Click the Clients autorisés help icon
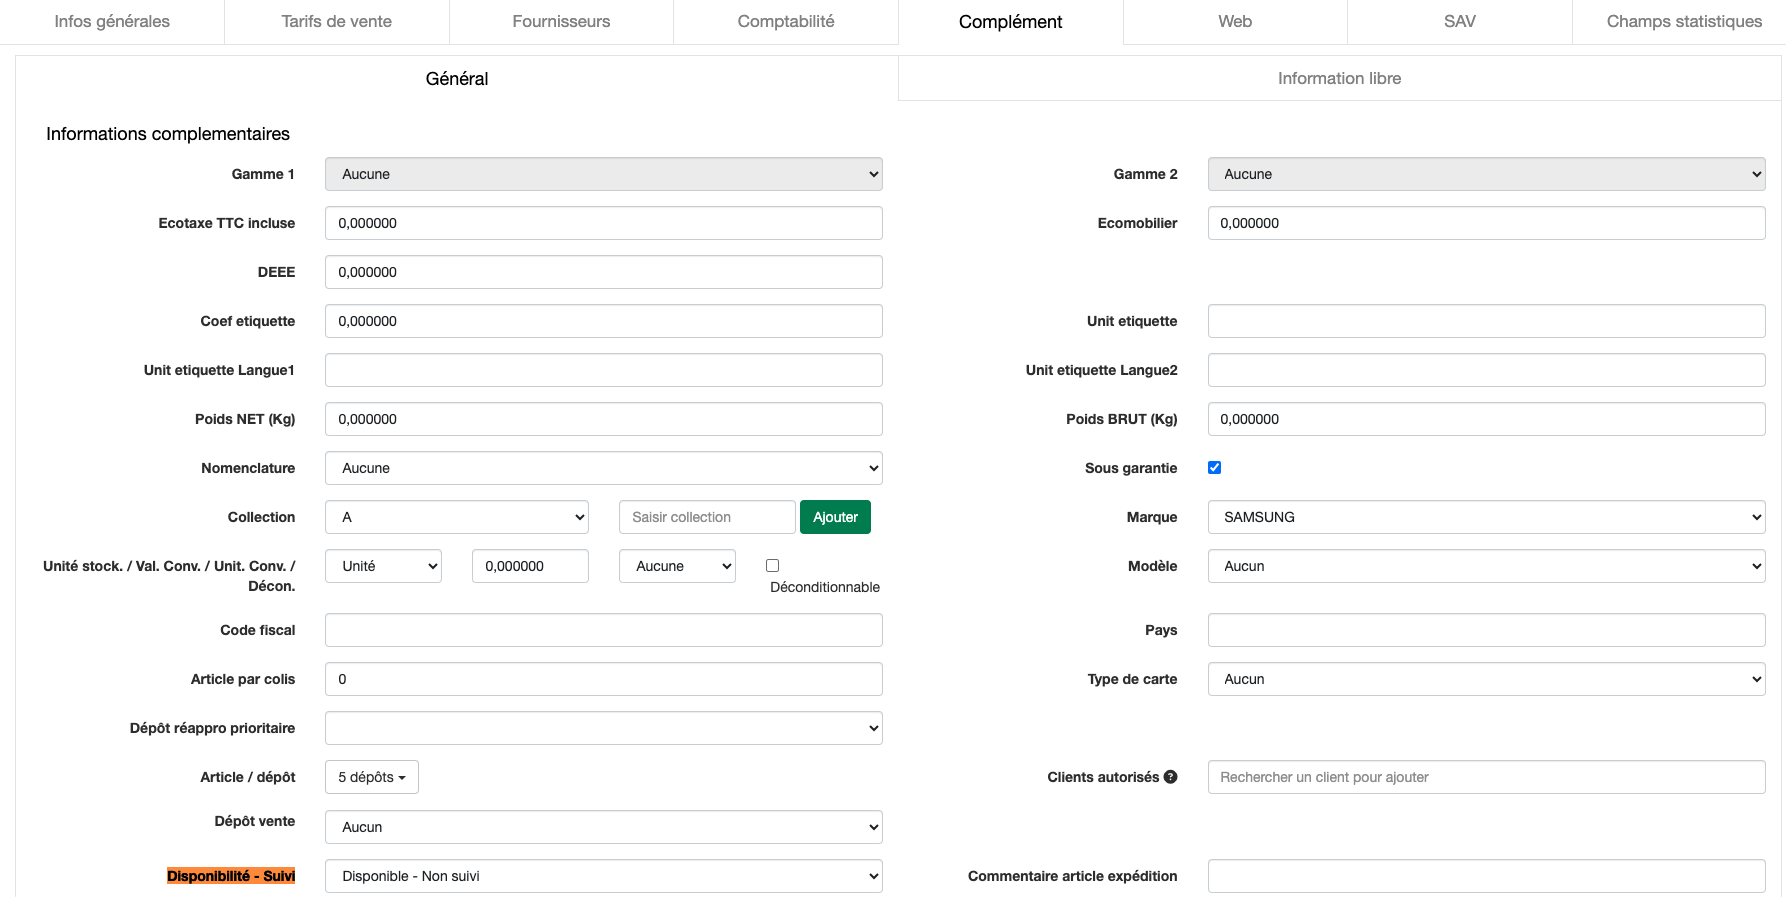 pyautogui.click(x=1170, y=777)
